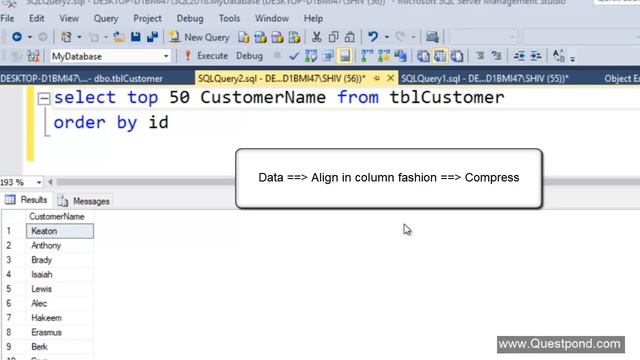The height and width of the screenshot is (360, 640).
Task: Open the File menu
Action: (x=7, y=18)
